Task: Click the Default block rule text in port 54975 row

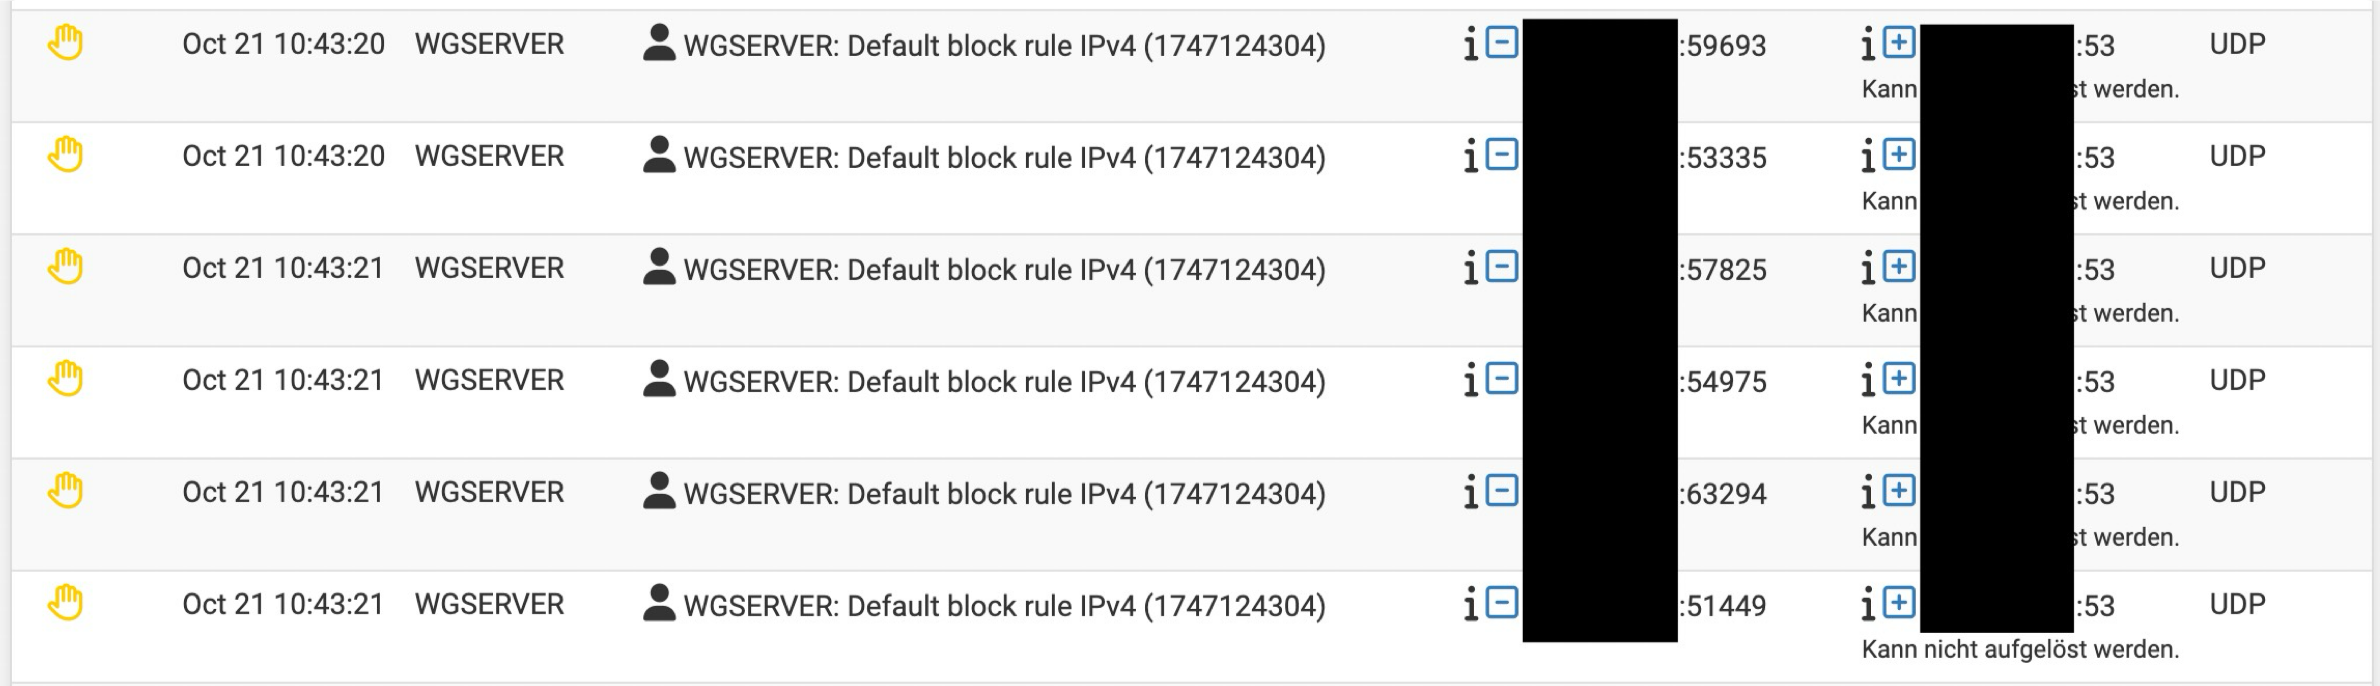Action: [1004, 382]
